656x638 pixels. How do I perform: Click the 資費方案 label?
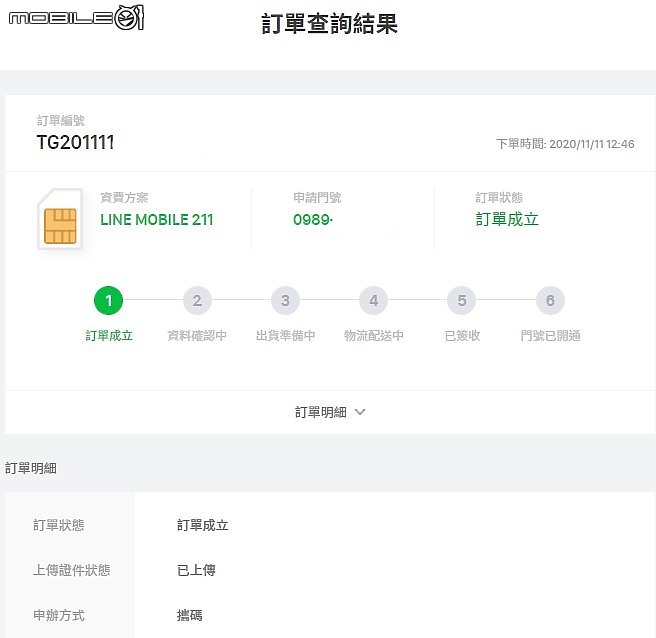(x=124, y=197)
